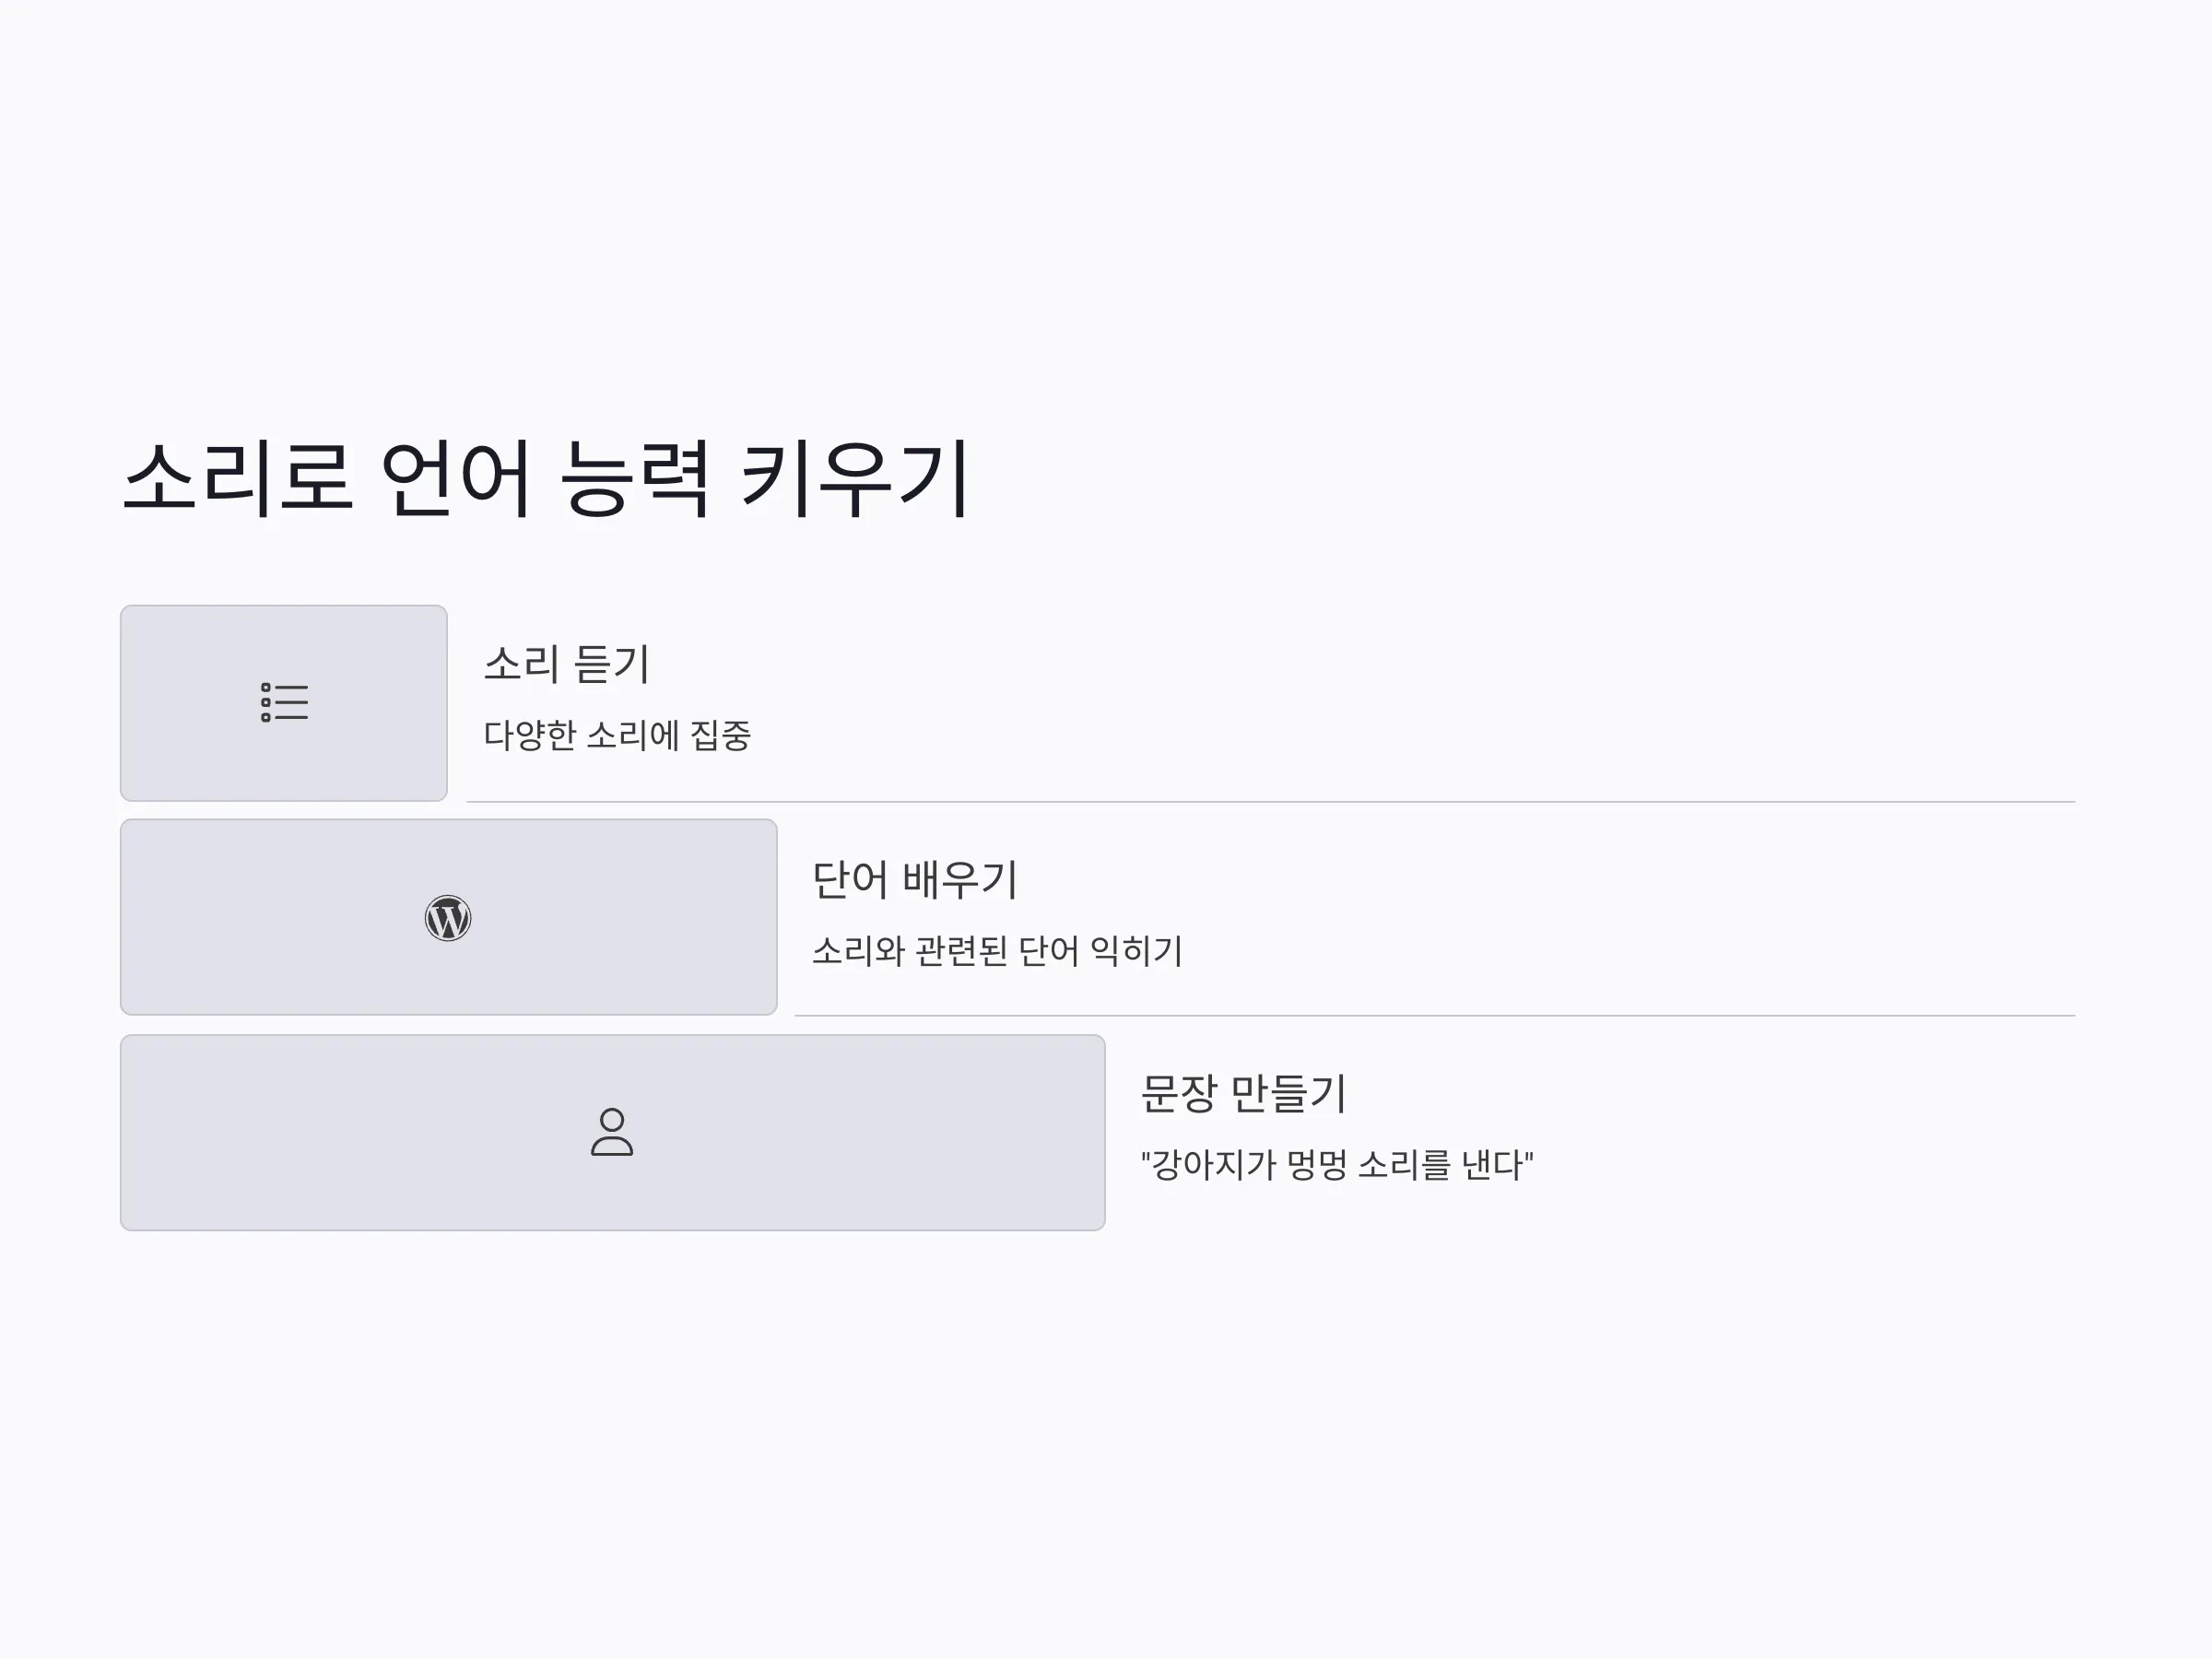The height and width of the screenshot is (1659, 2212).
Task: Click the 소리 듣기 heading
Action: [x=567, y=664]
